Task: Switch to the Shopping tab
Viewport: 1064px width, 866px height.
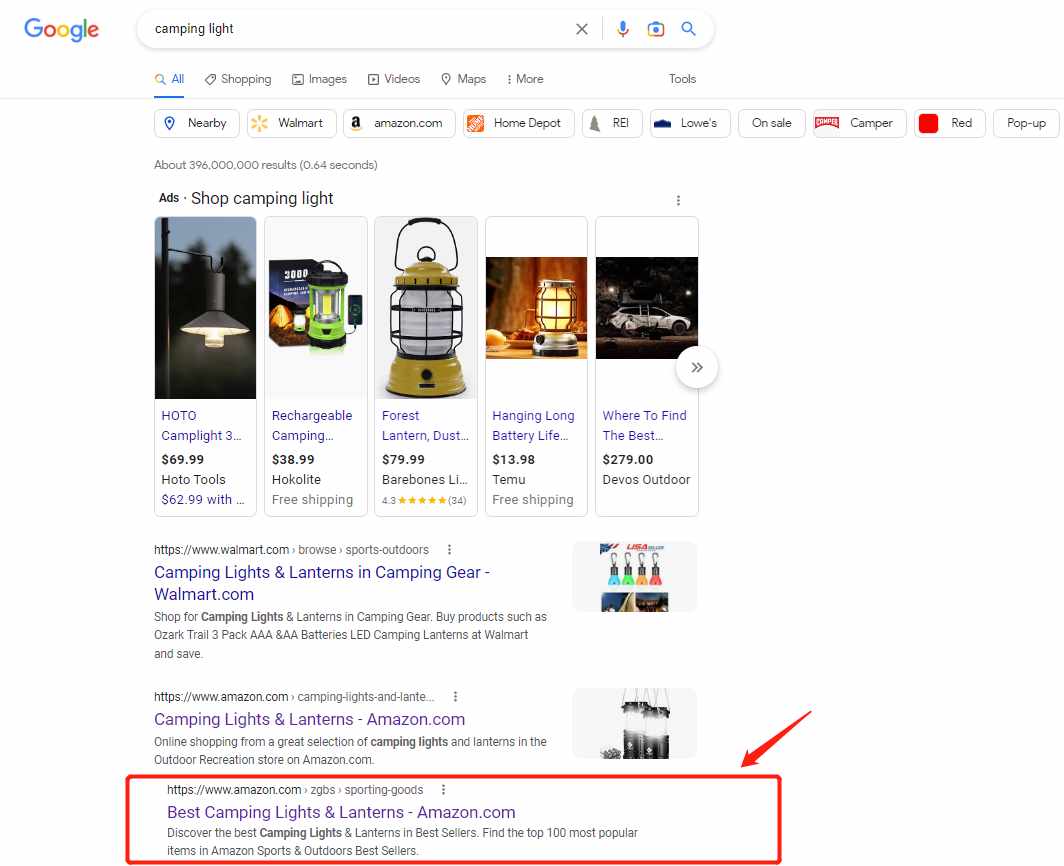Action: pos(238,79)
